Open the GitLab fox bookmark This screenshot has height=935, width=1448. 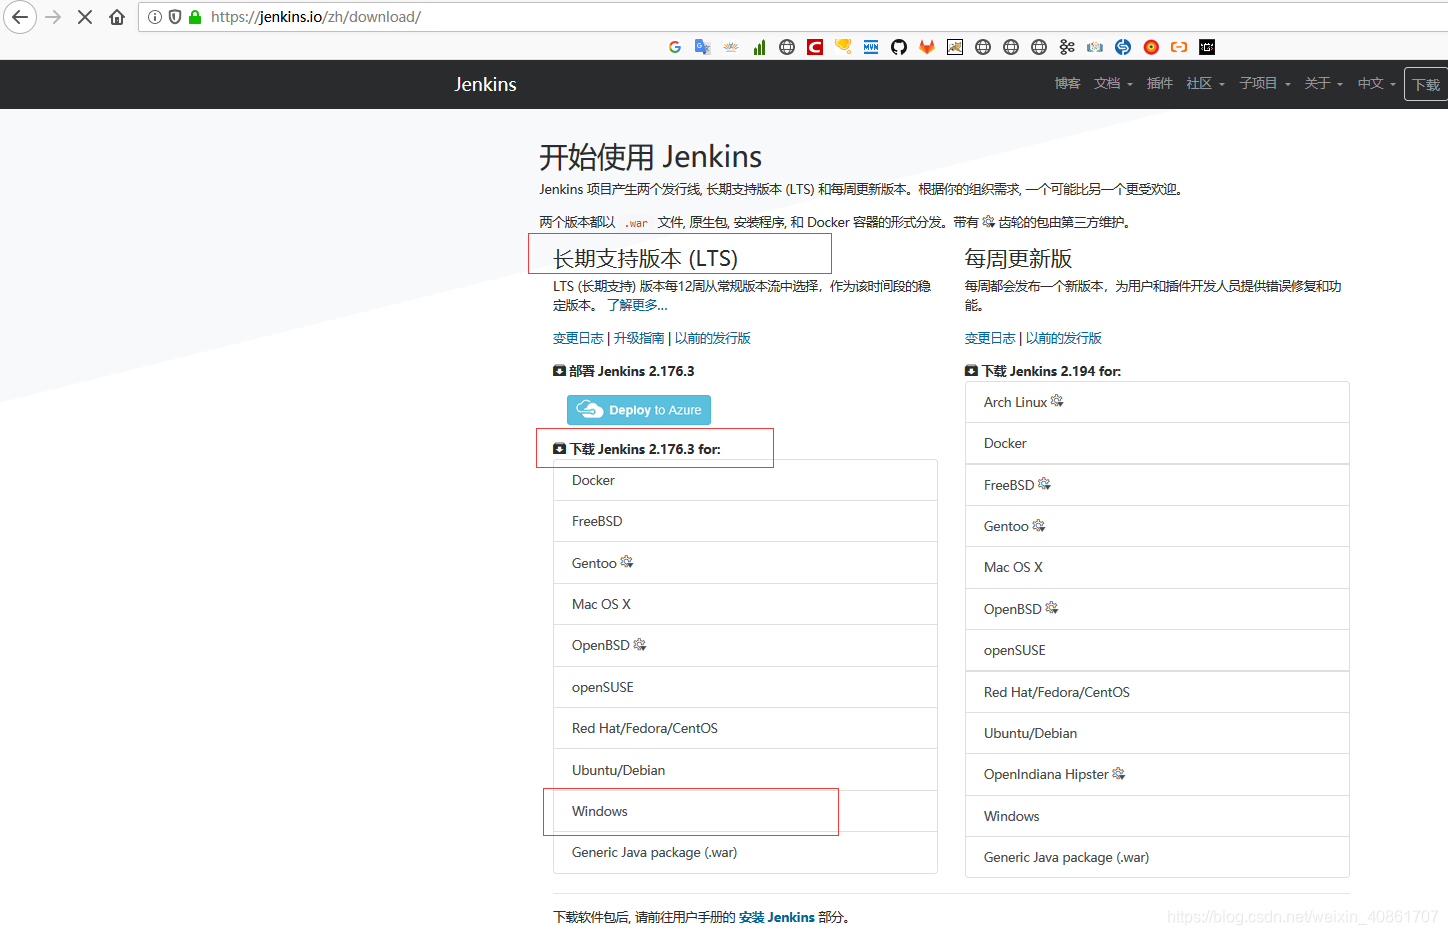coord(927,47)
